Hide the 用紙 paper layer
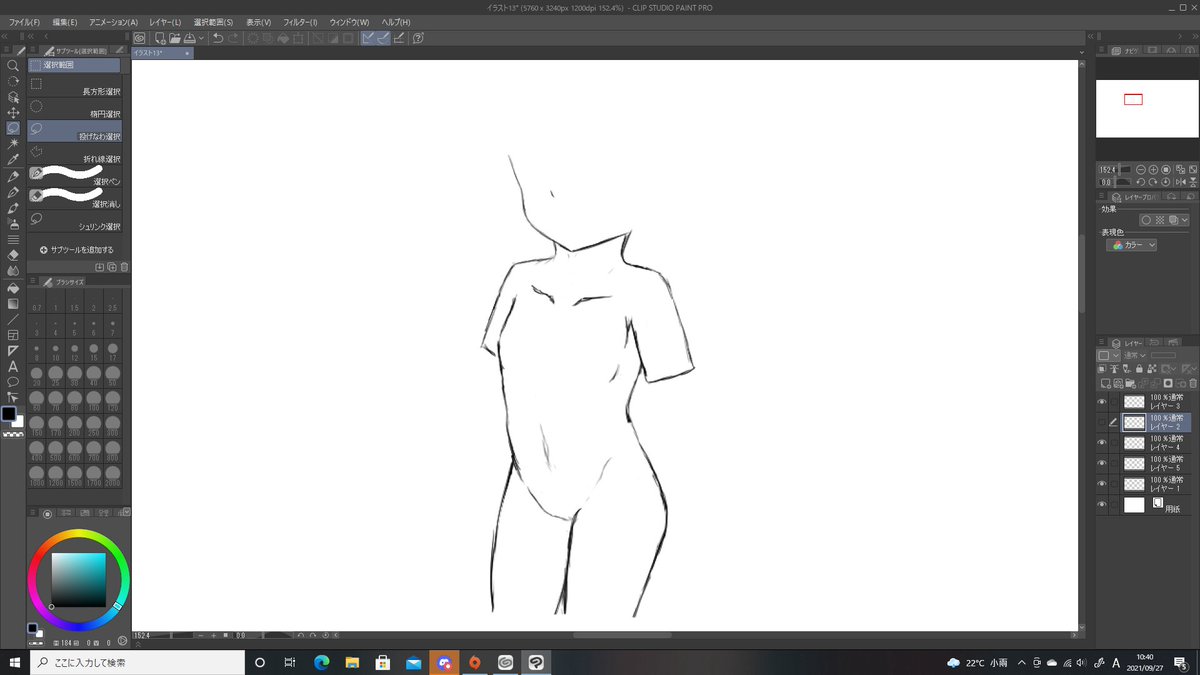Screen dimensions: 1200x675 point(1102,505)
